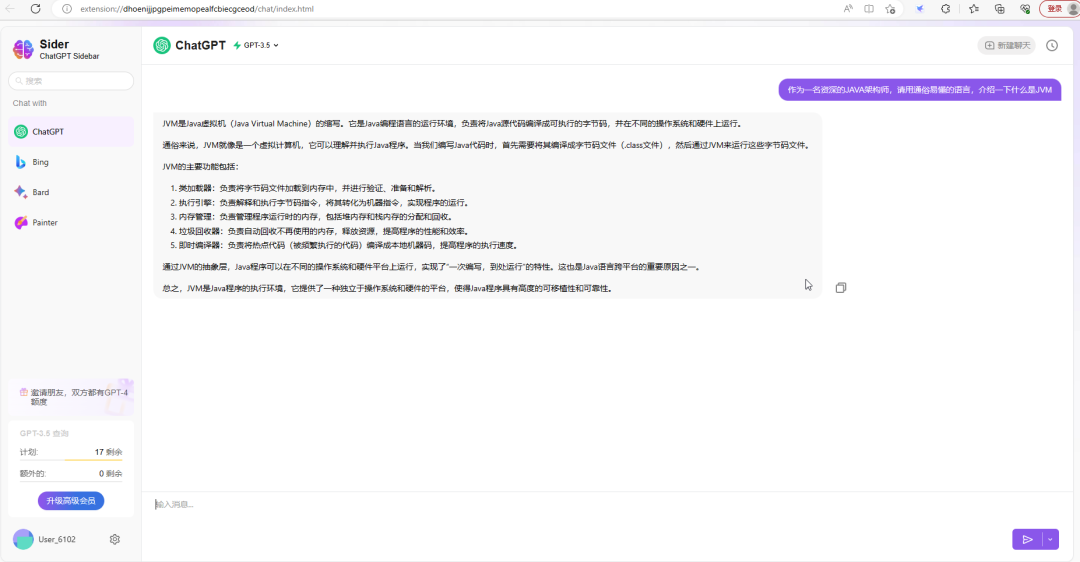
Task: Click the Painter palette icon
Action: point(21,222)
